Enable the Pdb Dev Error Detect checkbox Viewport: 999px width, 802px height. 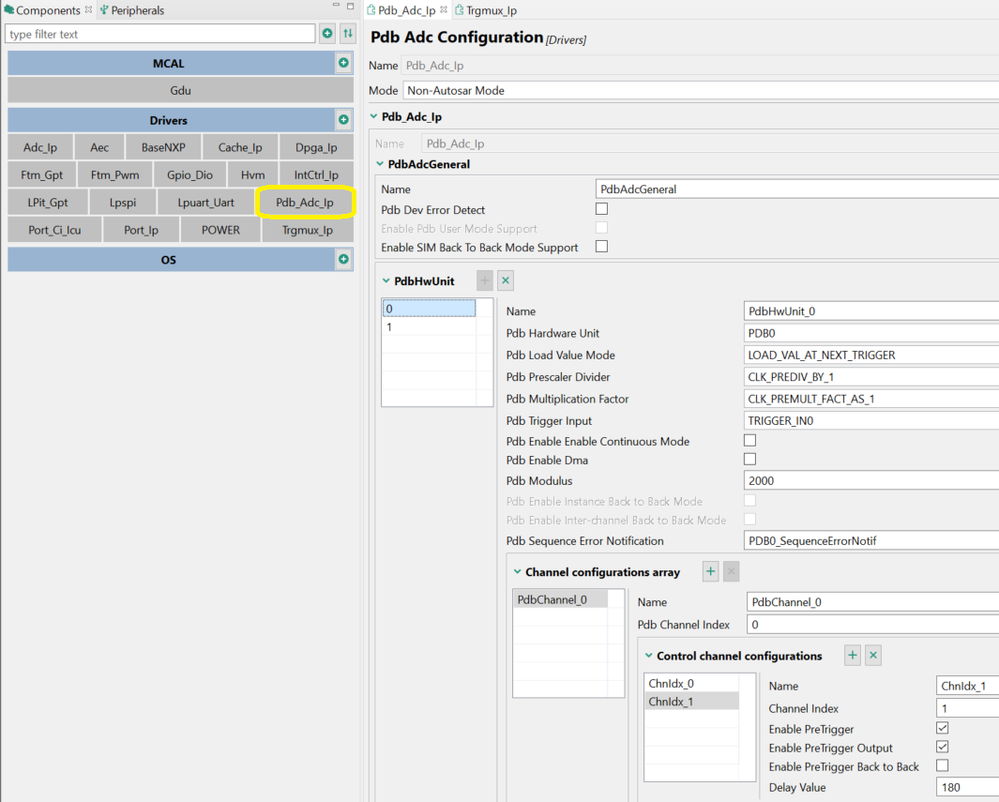pyautogui.click(x=601, y=208)
